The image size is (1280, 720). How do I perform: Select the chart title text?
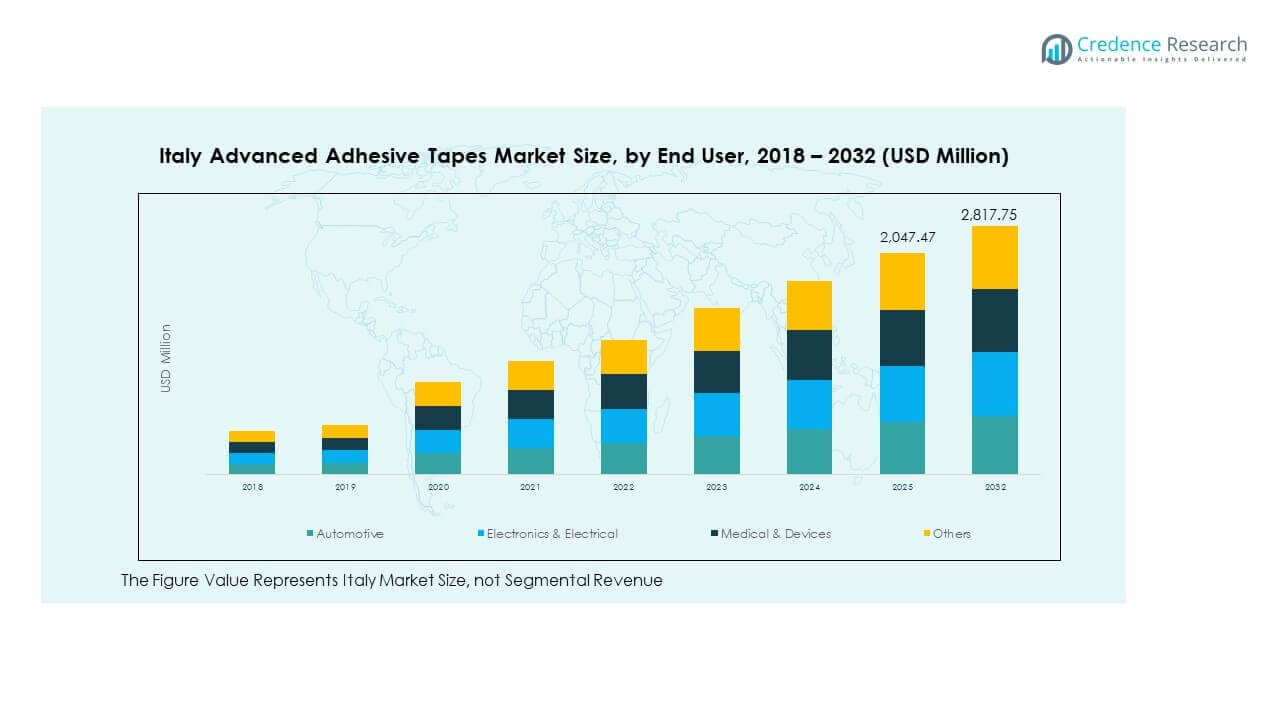tap(584, 156)
